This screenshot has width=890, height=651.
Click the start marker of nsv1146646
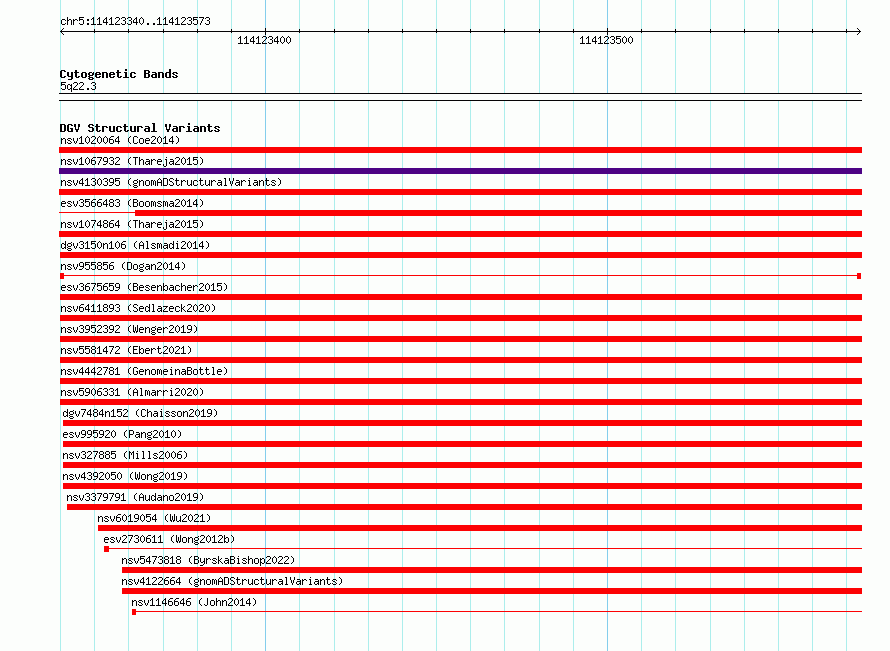click(134, 612)
